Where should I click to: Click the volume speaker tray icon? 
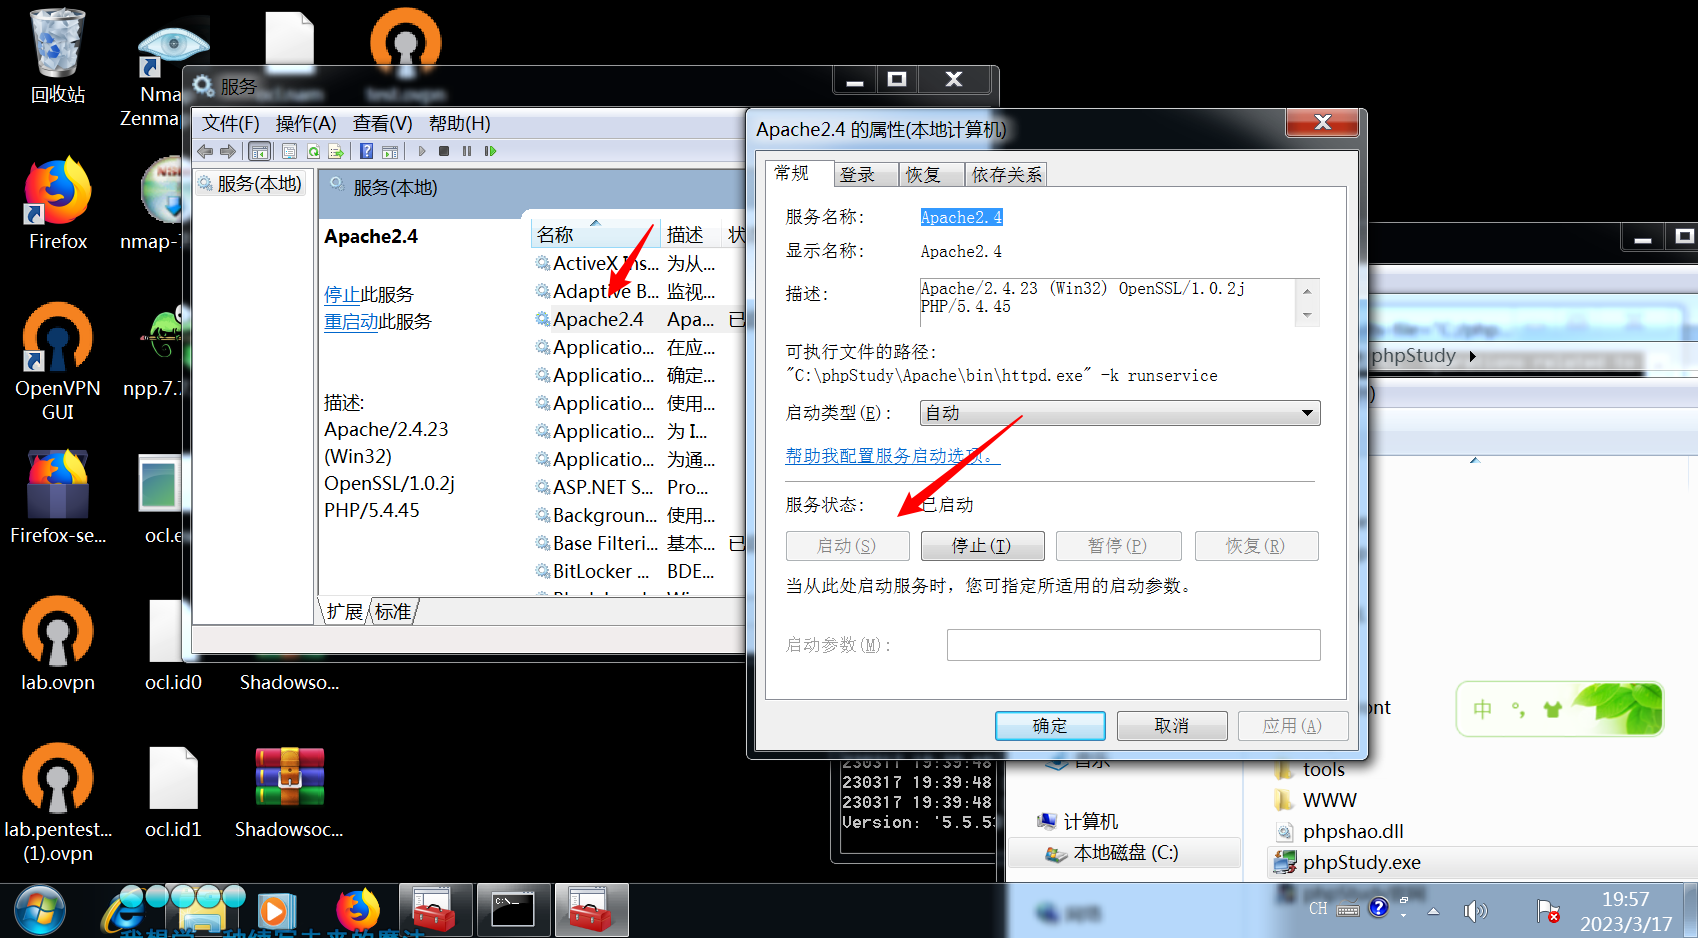[1475, 910]
